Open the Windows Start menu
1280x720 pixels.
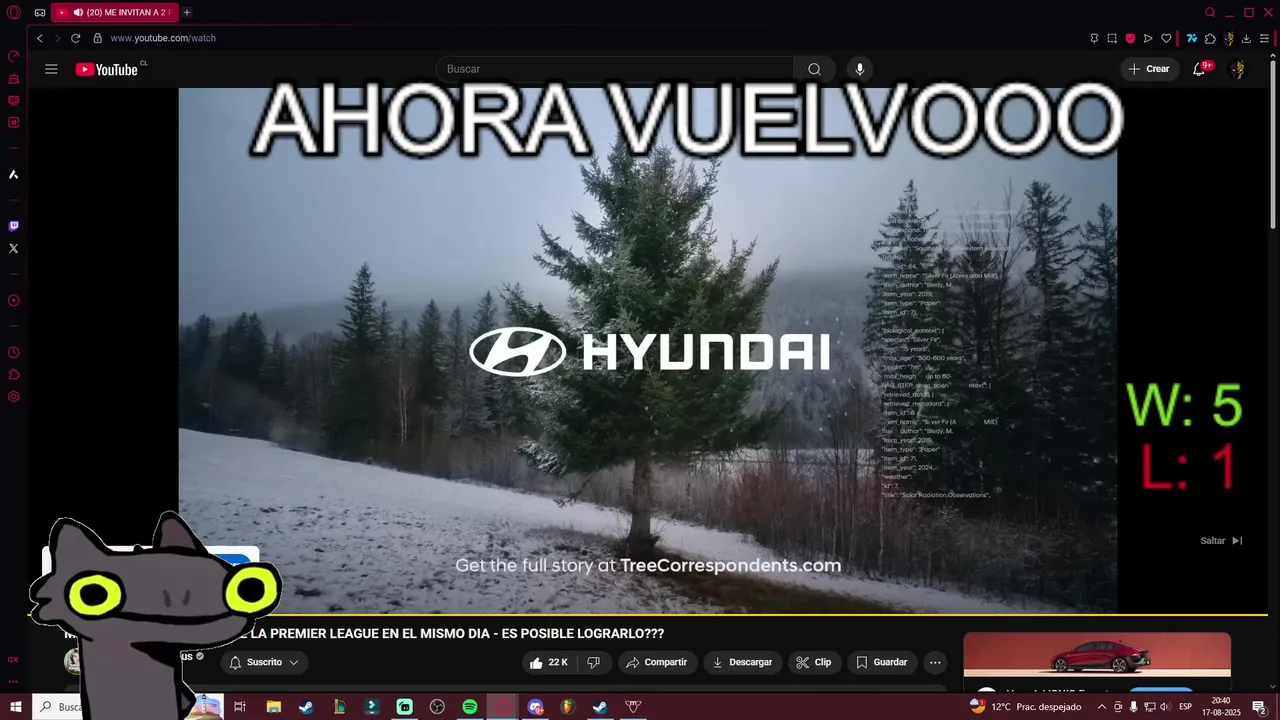point(15,707)
